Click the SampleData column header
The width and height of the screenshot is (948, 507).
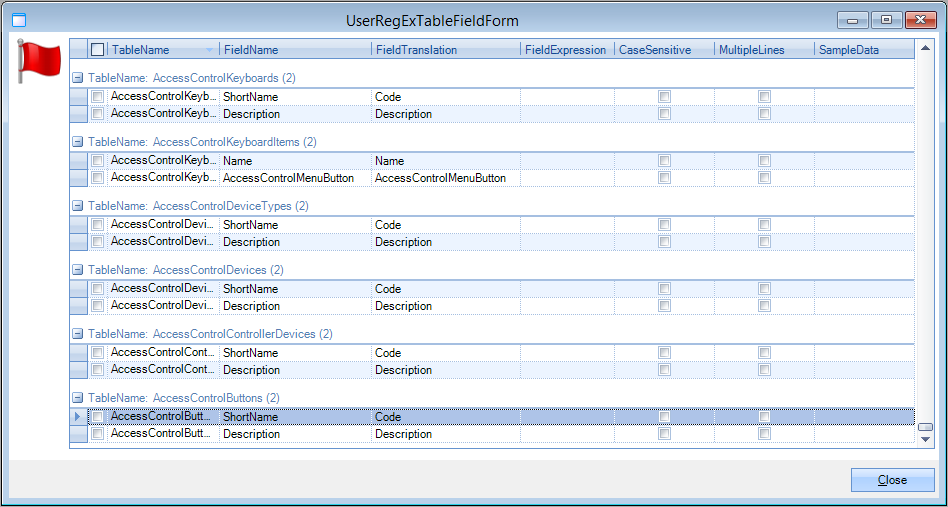(862, 50)
